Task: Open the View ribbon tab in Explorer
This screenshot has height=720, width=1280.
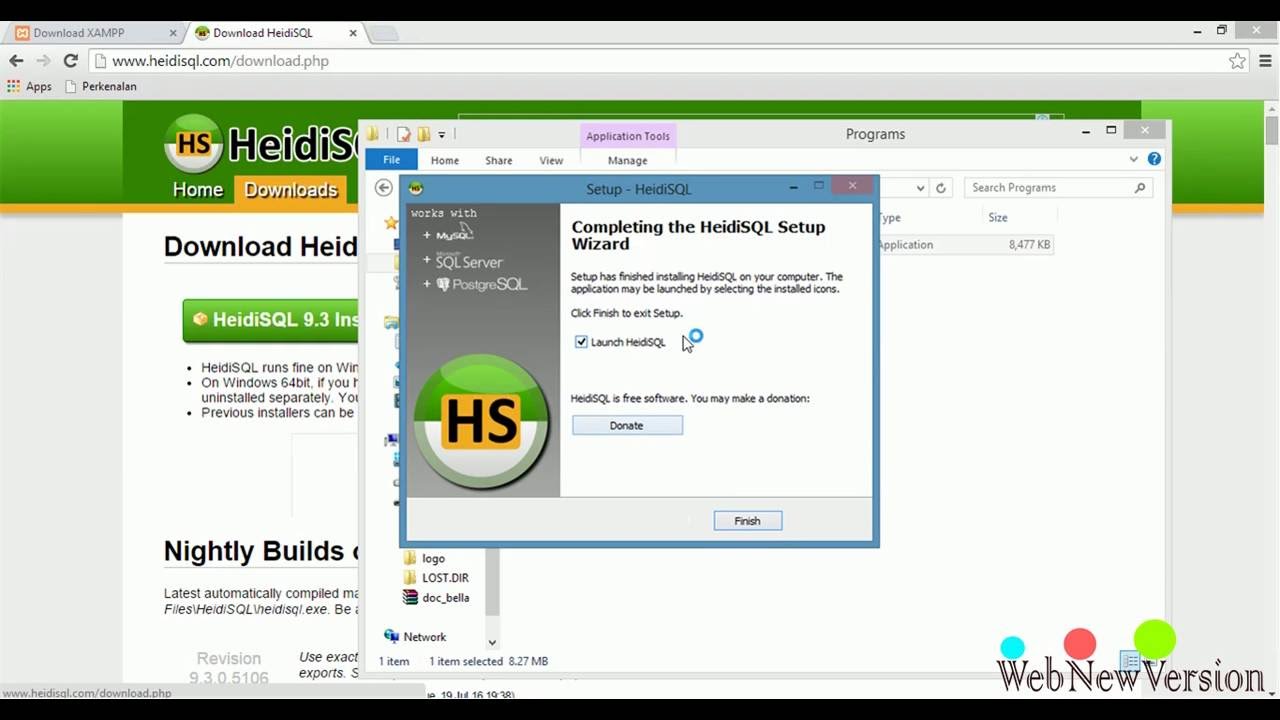Action: (x=551, y=160)
